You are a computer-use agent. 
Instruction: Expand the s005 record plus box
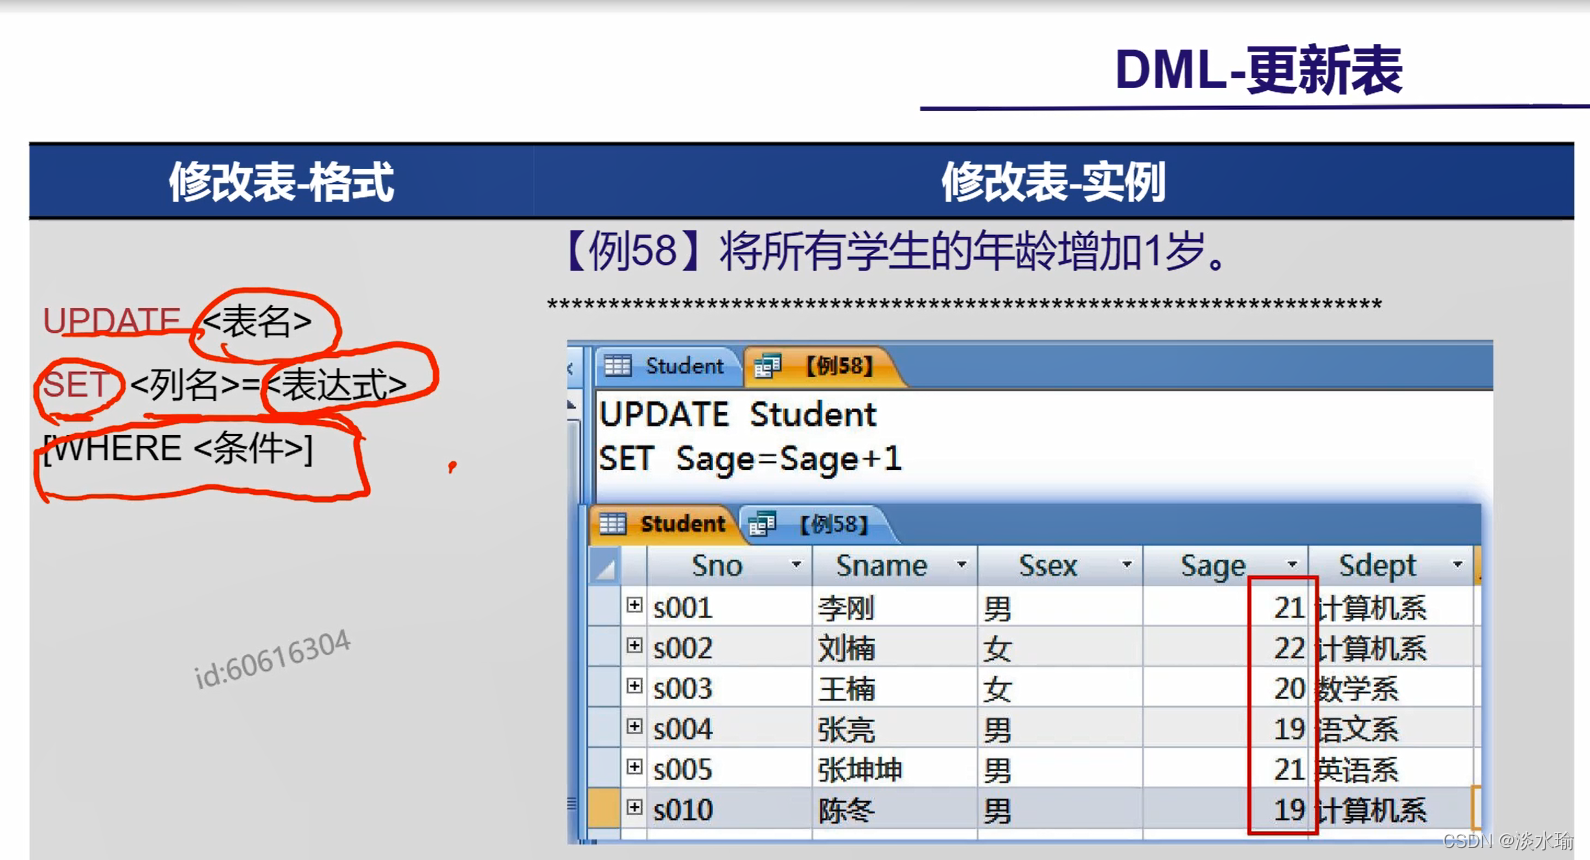634,767
